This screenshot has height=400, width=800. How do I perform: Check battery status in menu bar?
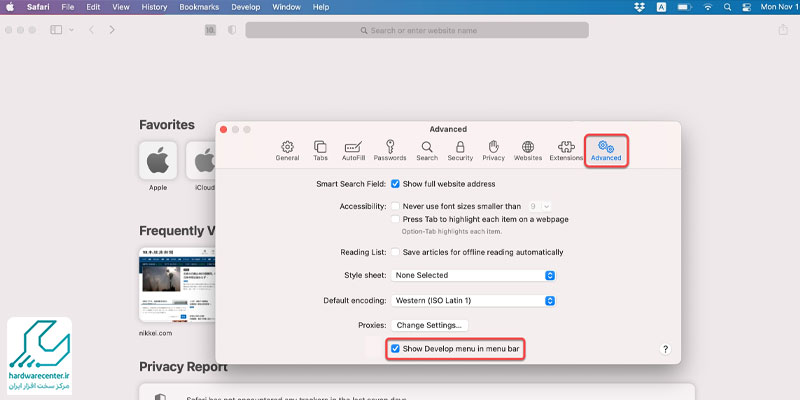tap(684, 7)
